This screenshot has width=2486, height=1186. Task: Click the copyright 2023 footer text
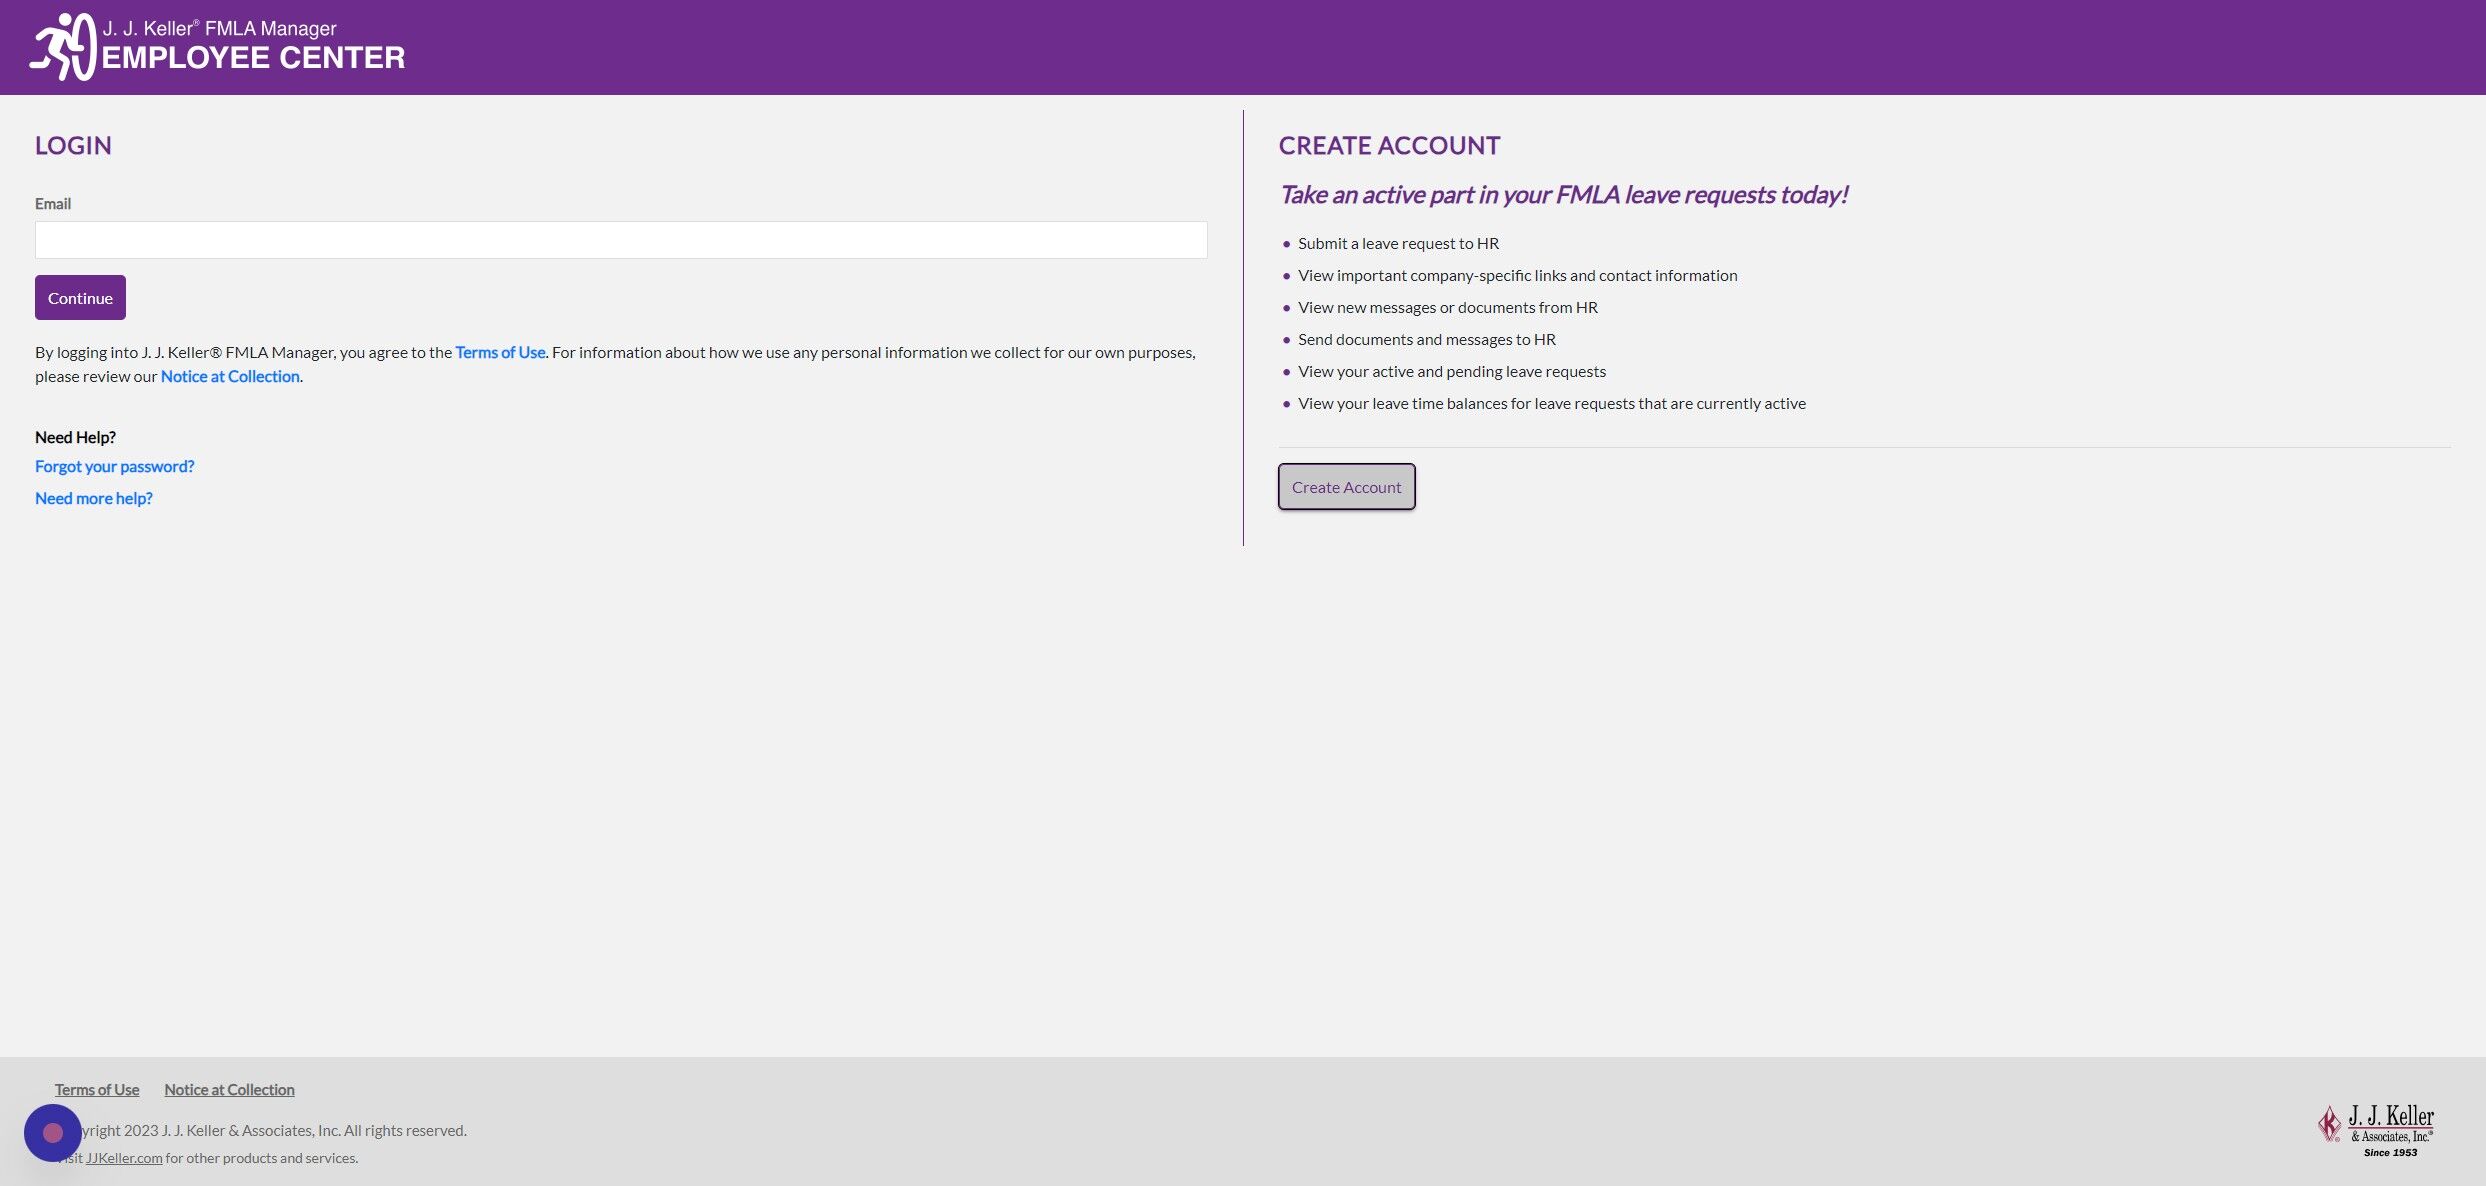click(x=263, y=1130)
